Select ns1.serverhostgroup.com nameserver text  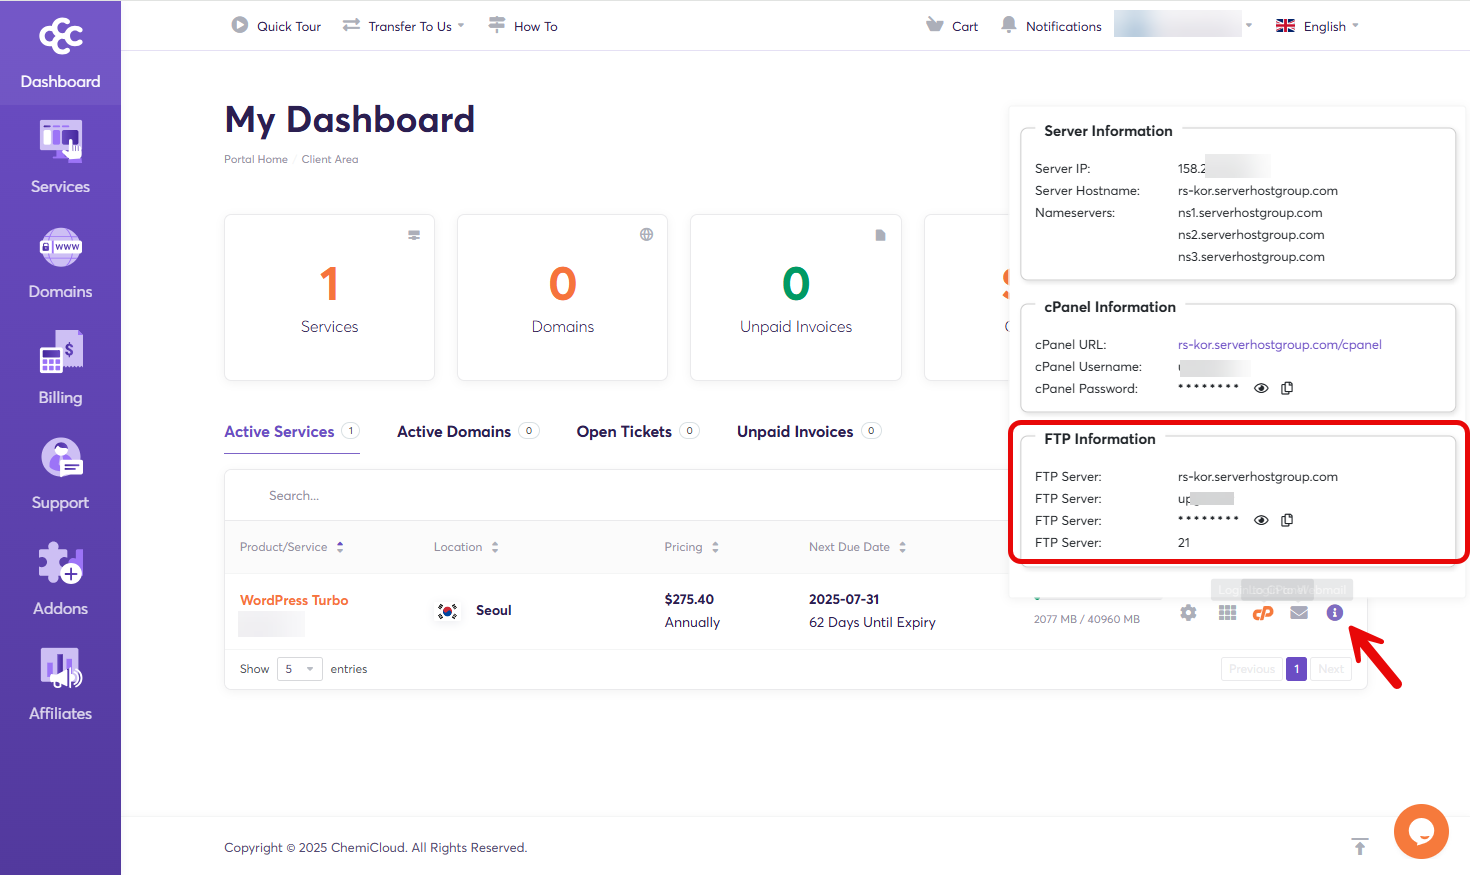point(1250,213)
